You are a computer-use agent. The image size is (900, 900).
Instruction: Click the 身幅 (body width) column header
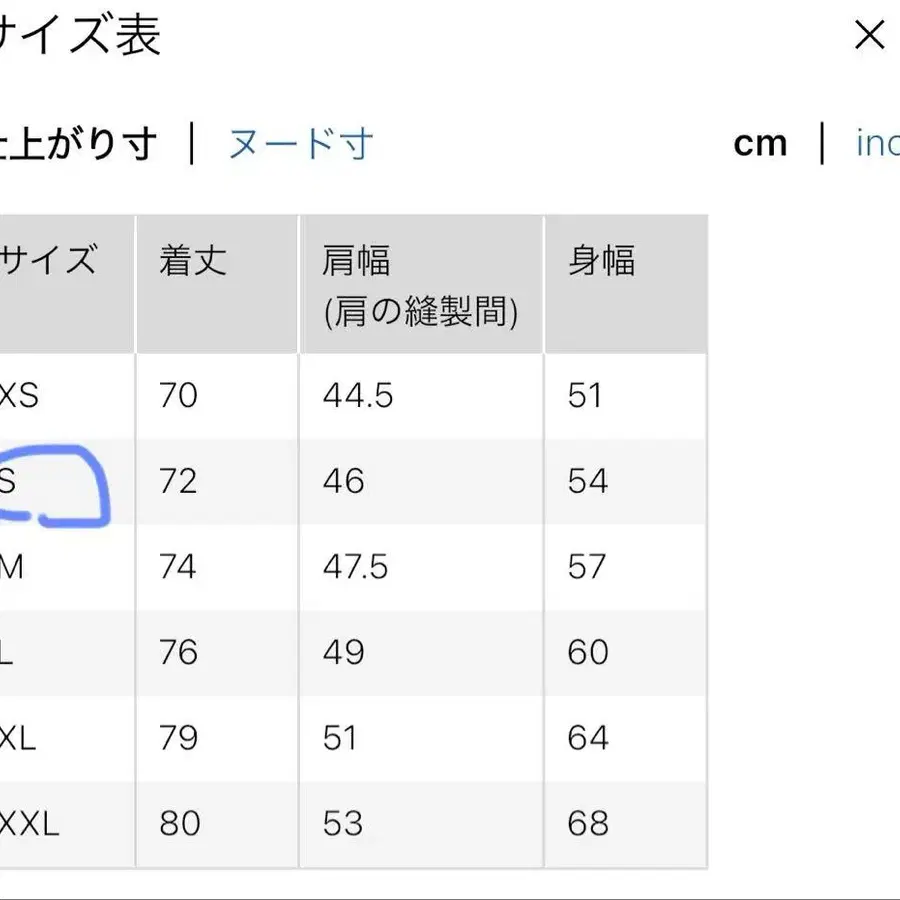(598, 259)
